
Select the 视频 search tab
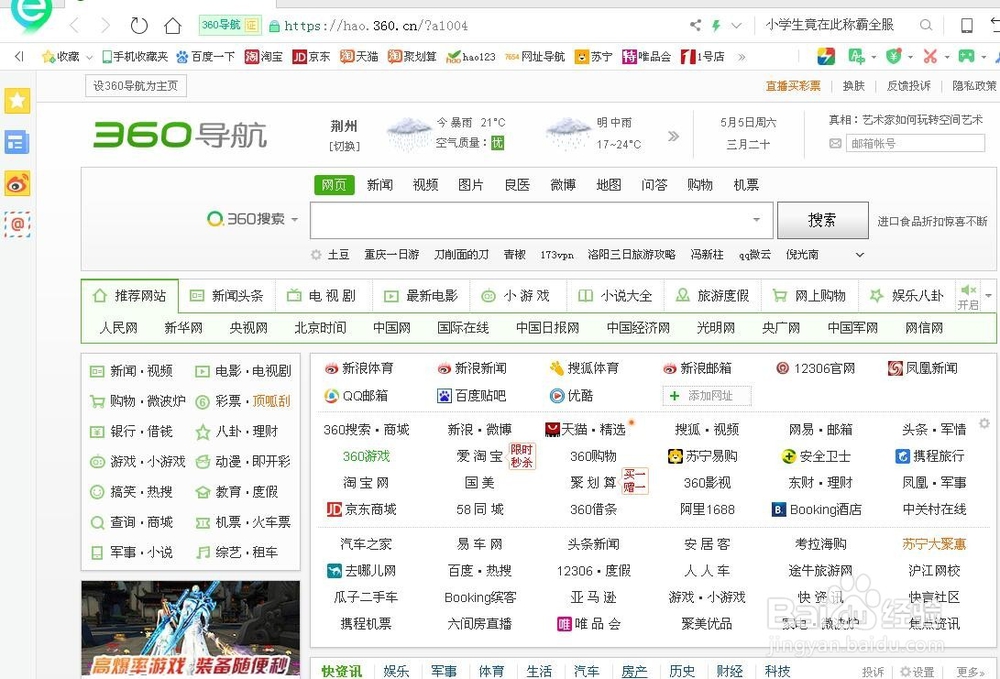425,185
